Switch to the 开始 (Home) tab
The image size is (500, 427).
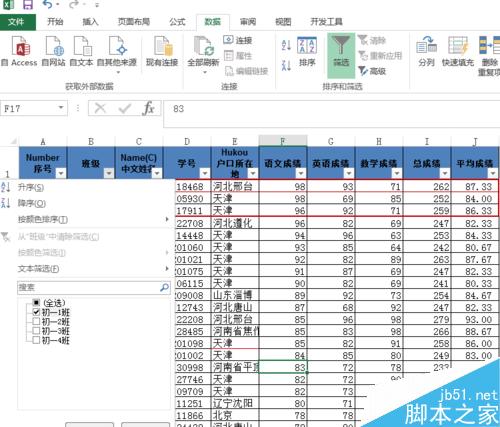(x=55, y=22)
